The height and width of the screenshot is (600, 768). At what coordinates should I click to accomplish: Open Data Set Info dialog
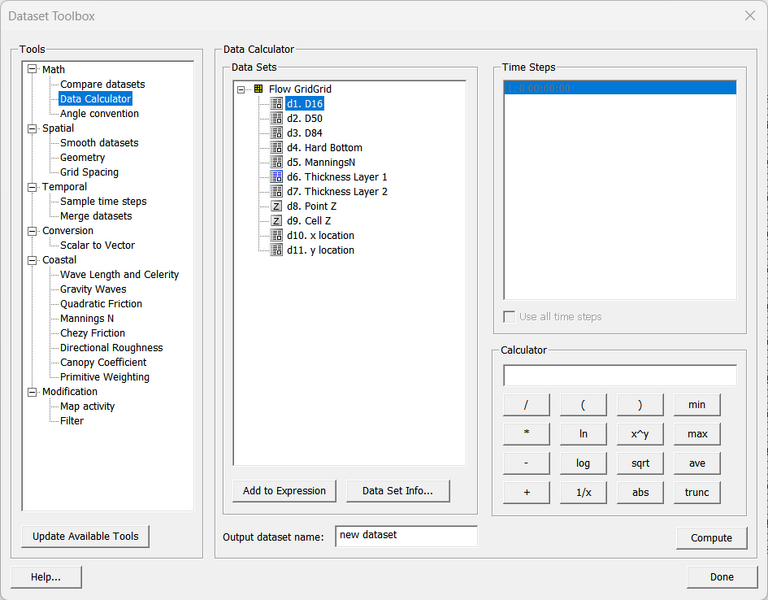click(x=398, y=491)
